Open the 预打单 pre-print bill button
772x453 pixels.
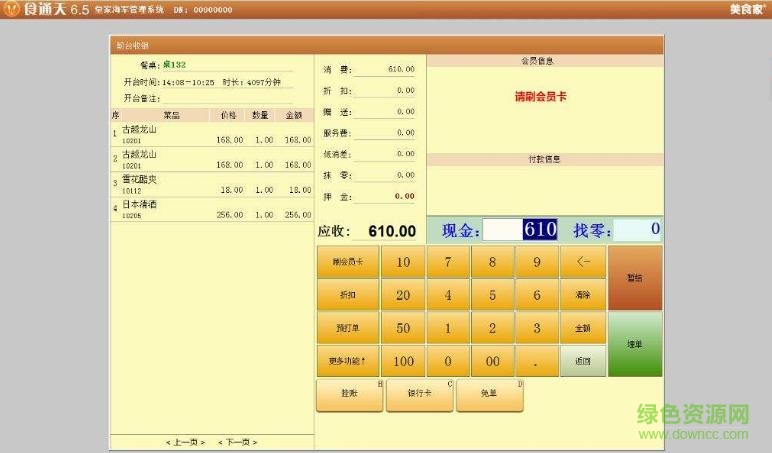click(x=347, y=328)
